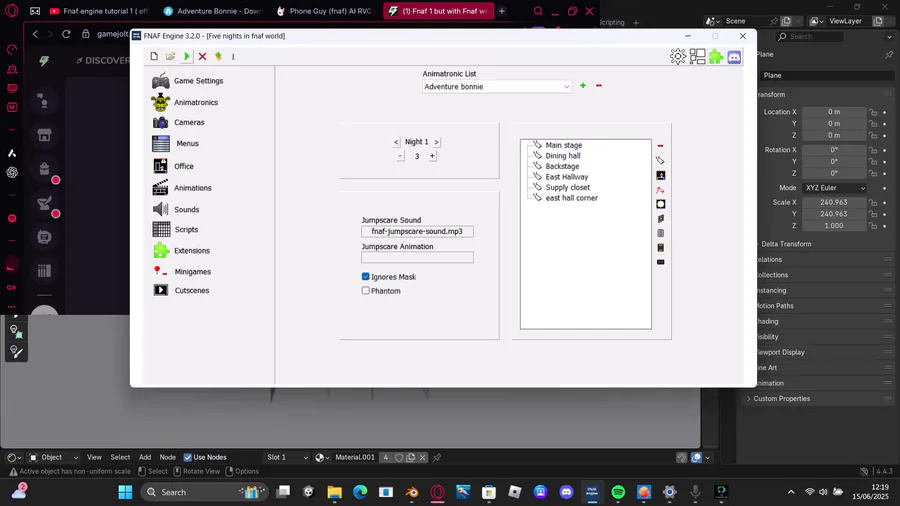The image size is (900, 506).
Task: Remove animatronic with red minus beside list
Action: (599, 85)
